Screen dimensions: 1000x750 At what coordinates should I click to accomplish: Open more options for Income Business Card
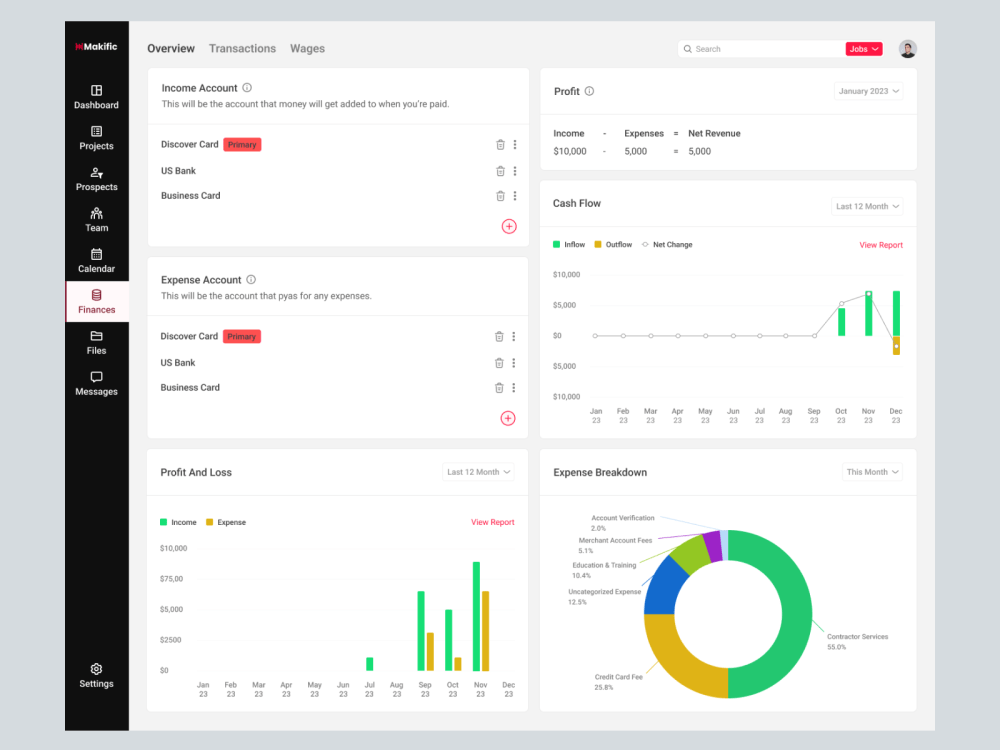pyautogui.click(x=515, y=196)
